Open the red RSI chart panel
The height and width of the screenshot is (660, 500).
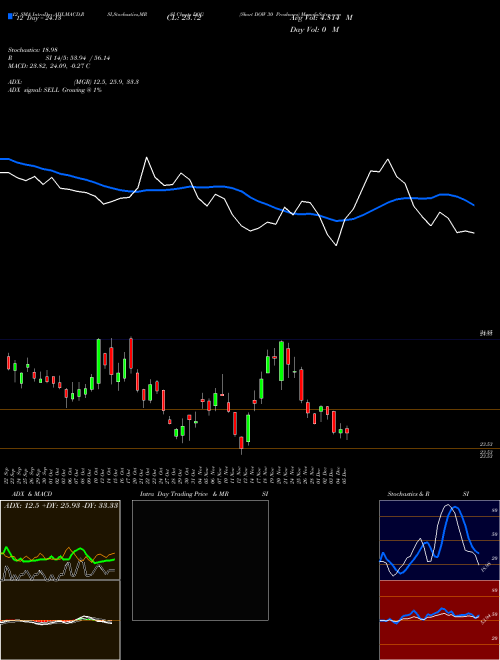point(439,620)
